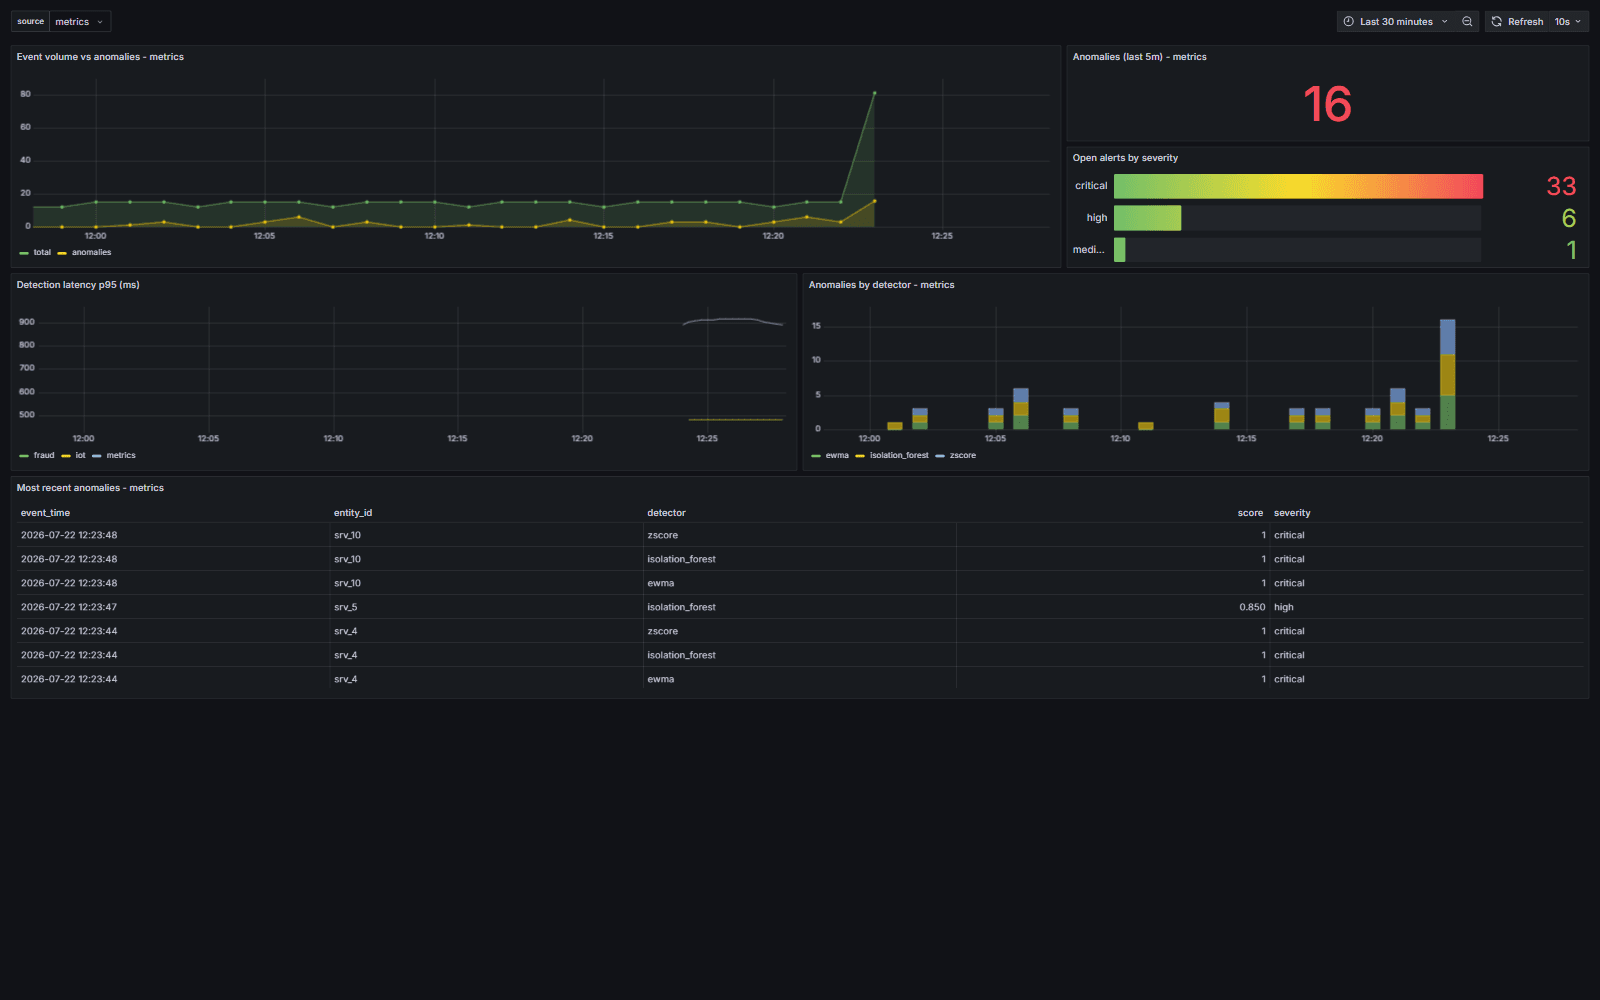
Task: Toggle the total series in Event volume legend
Action: click(x=41, y=252)
